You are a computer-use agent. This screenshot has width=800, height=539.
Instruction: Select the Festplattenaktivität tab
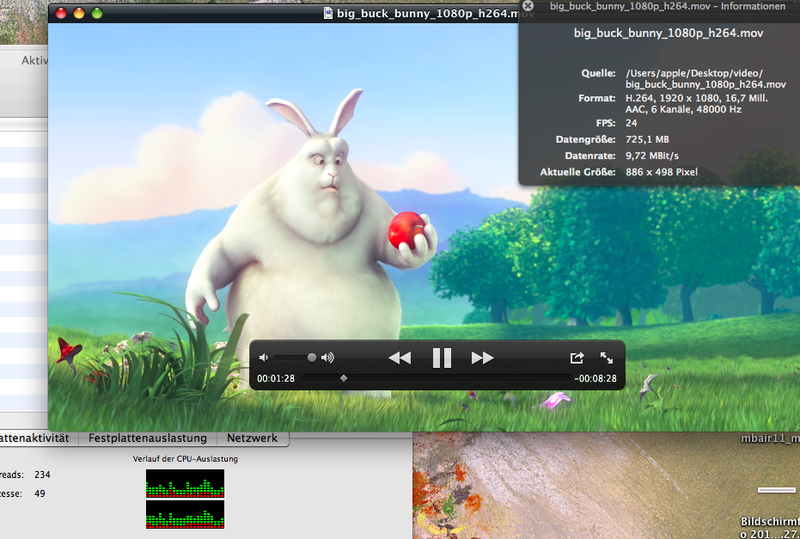tap(36, 438)
